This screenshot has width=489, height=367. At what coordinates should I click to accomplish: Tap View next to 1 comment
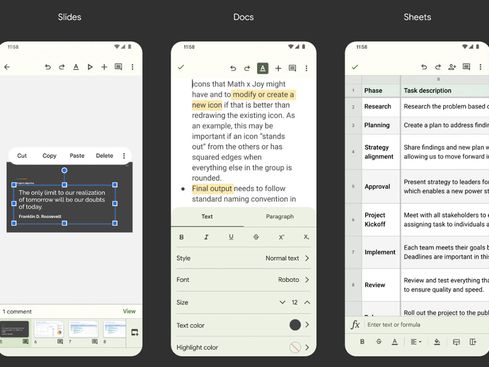[x=129, y=311]
